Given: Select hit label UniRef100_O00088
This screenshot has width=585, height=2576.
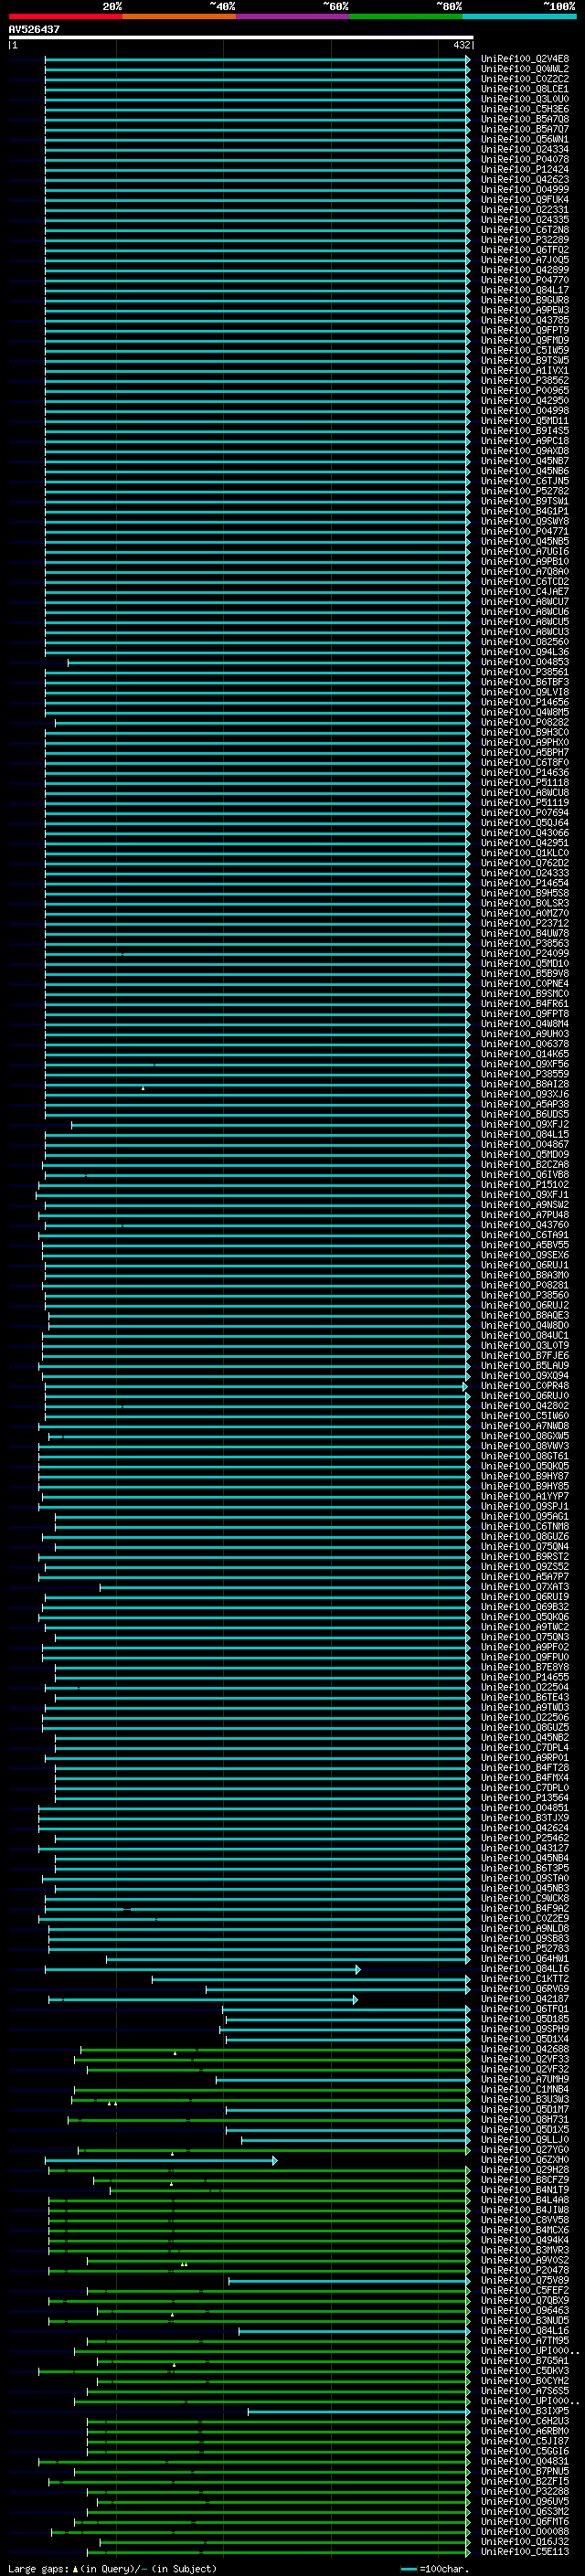Looking at the screenshot, I should (525, 2531).
